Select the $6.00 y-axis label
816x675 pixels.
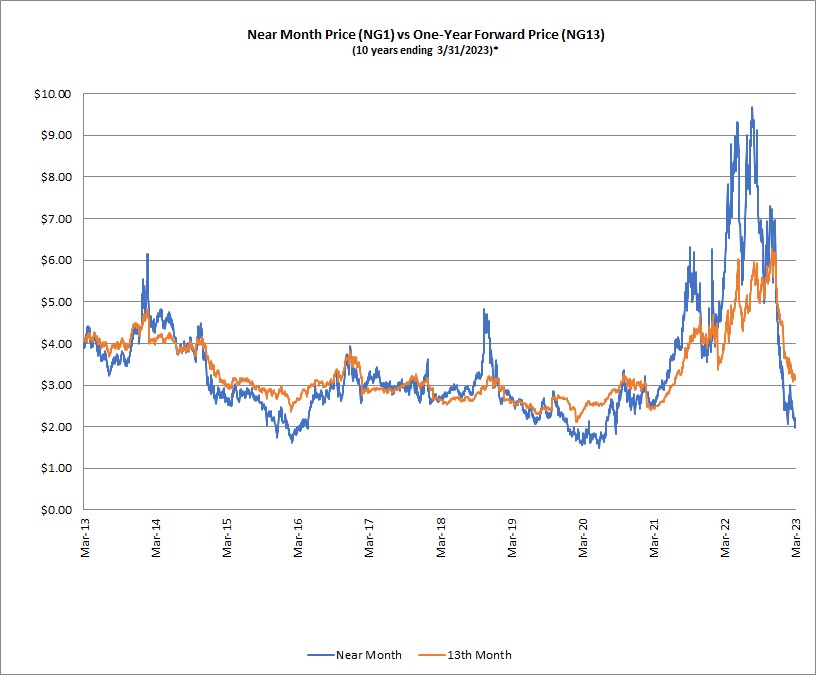pyautogui.click(x=55, y=260)
